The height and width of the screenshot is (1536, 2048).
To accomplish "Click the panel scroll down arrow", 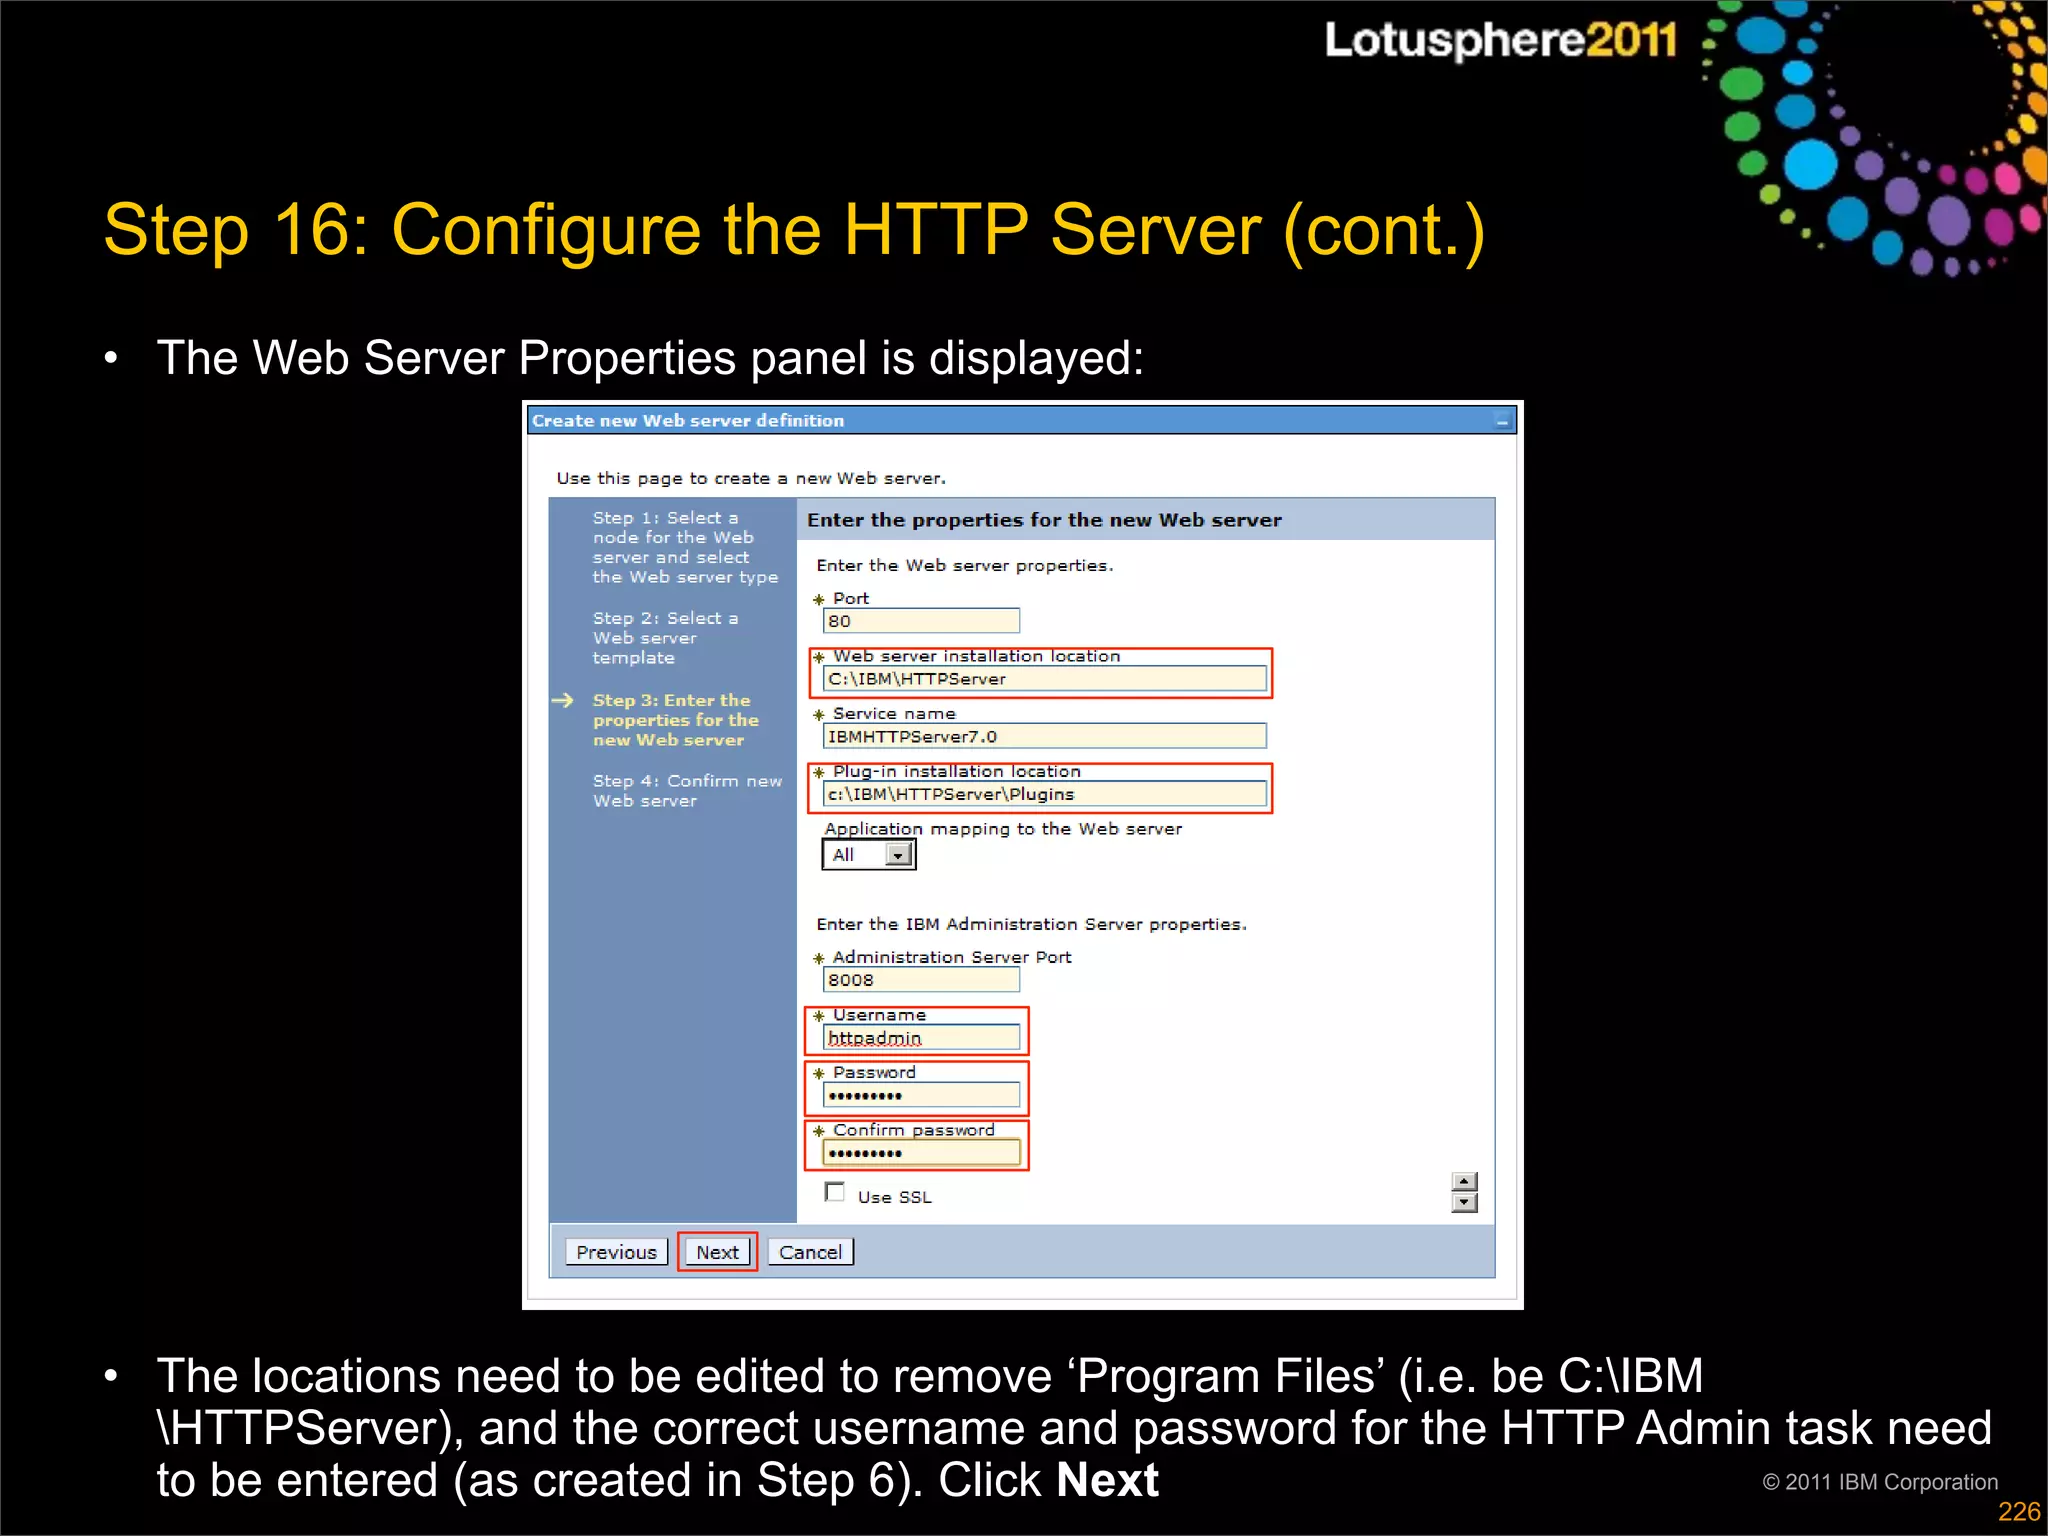I will point(1464,1203).
